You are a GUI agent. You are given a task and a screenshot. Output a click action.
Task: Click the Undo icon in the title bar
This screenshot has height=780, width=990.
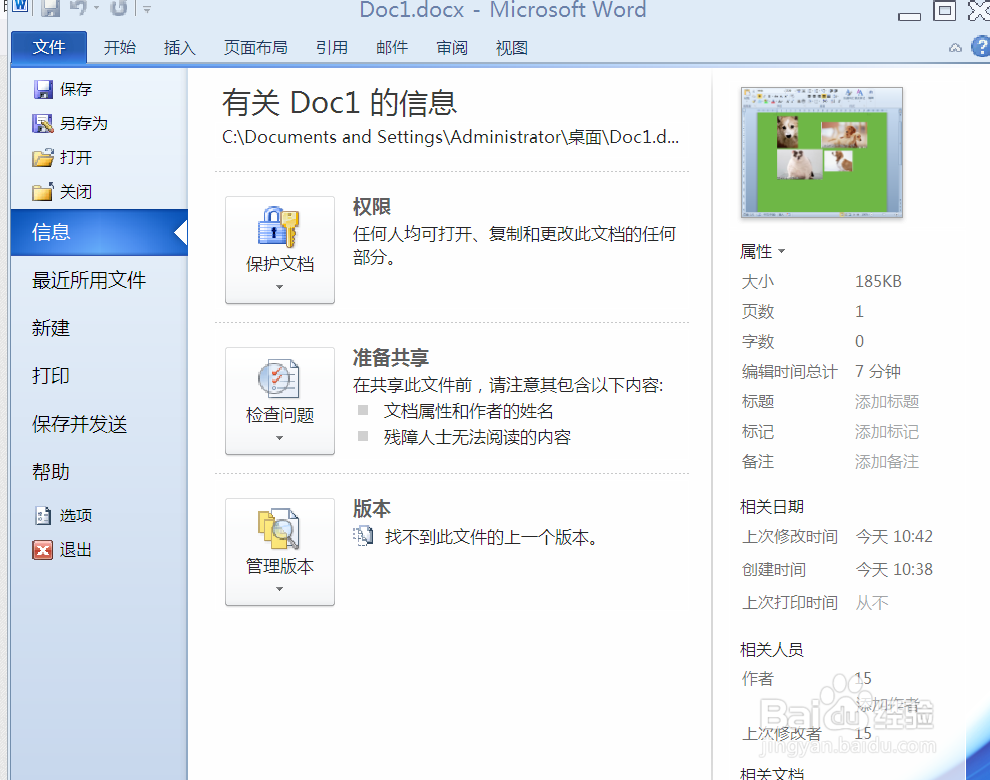coord(78,8)
